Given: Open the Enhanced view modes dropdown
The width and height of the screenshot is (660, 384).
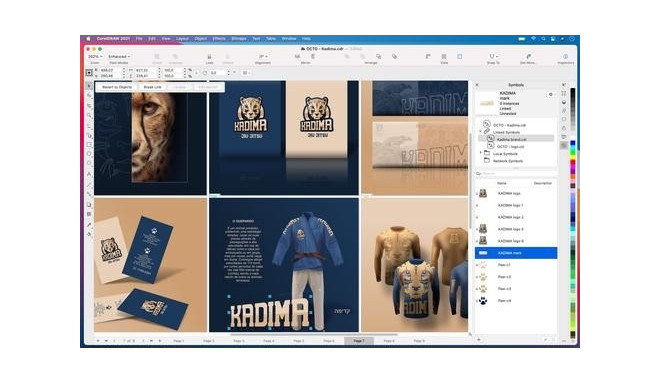Looking at the screenshot, I should pyautogui.click(x=119, y=56).
